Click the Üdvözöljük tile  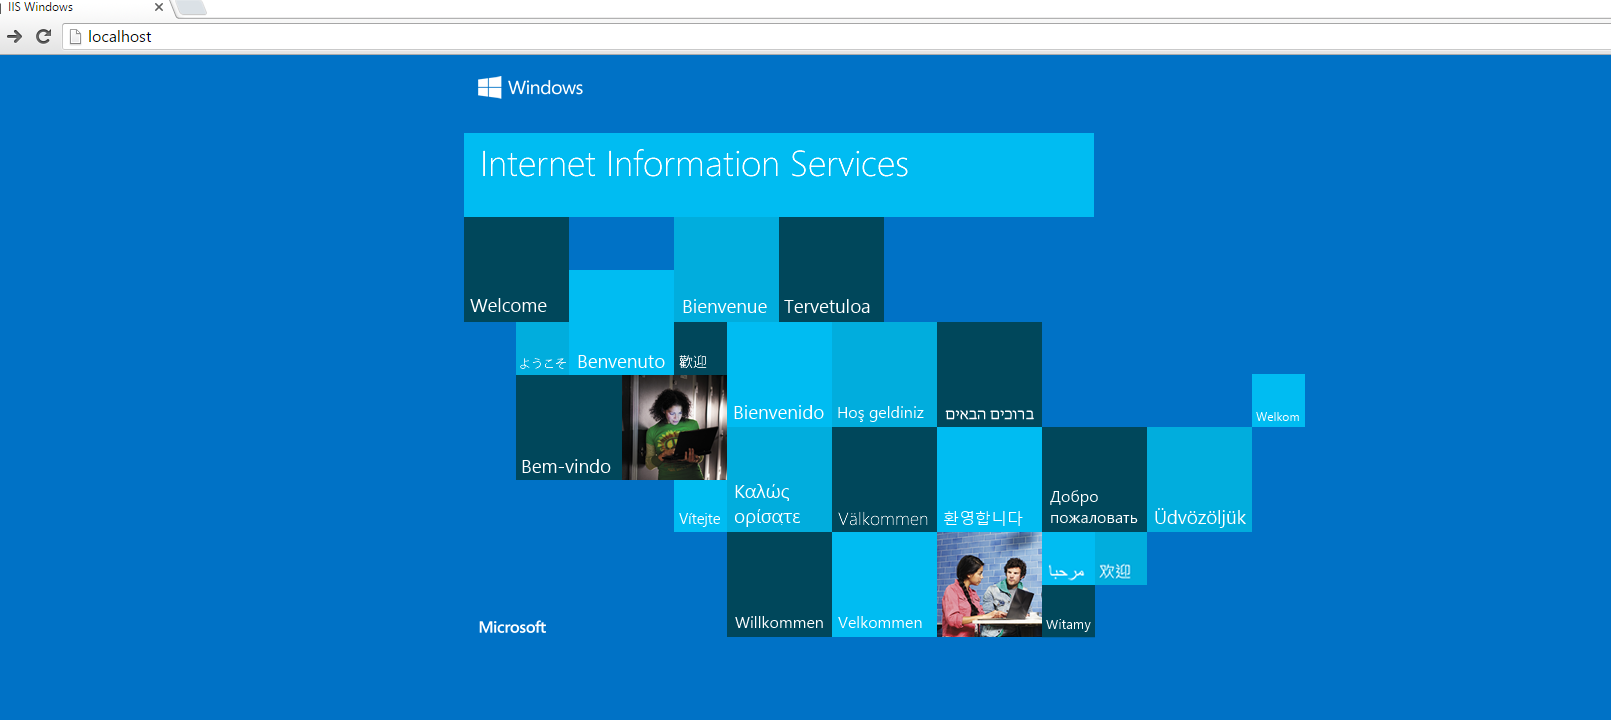click(1199, 479)
